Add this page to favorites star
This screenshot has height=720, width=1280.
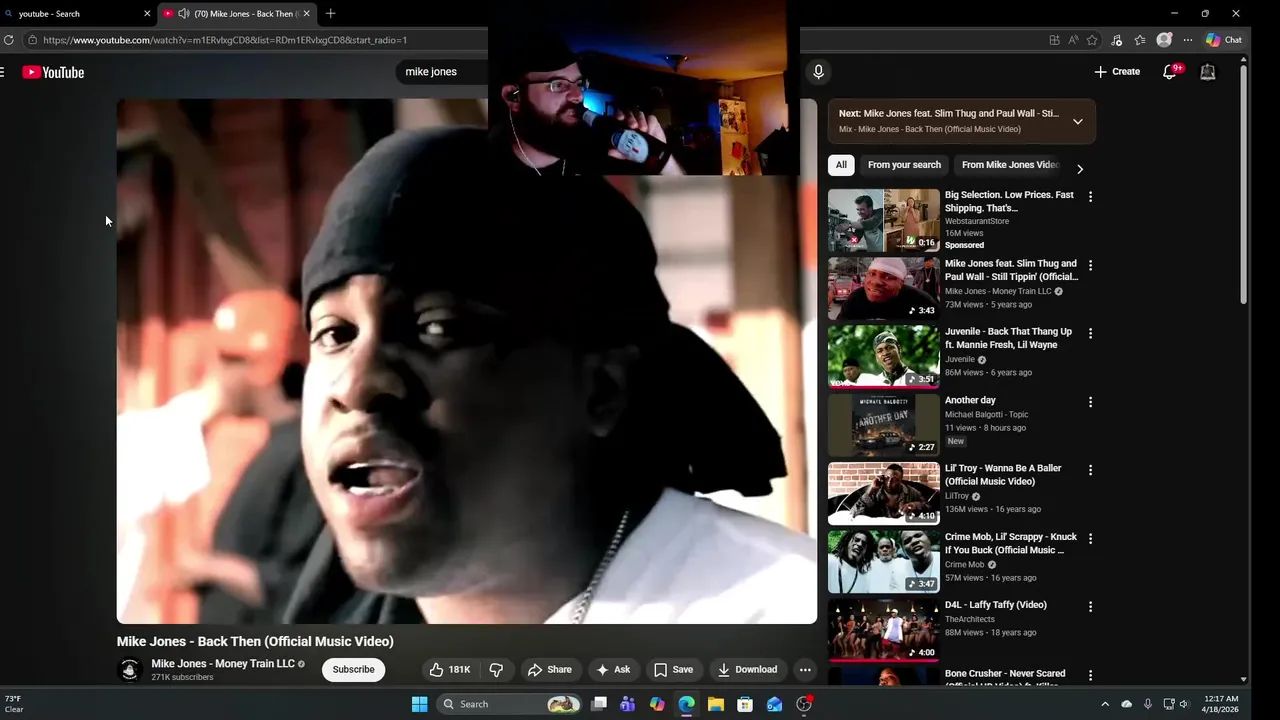(1092, 40)
